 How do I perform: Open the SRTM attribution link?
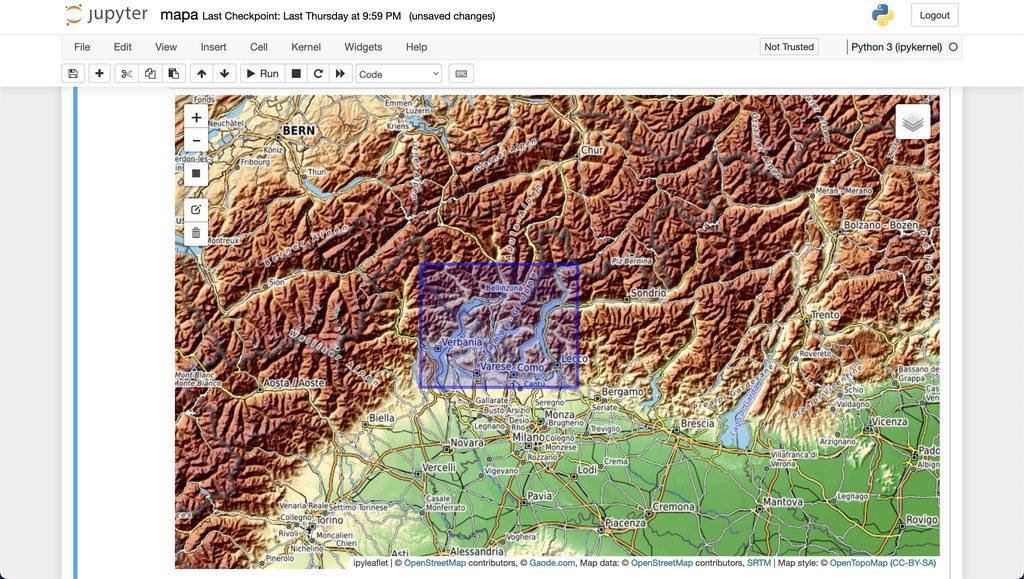pos(759,563)
